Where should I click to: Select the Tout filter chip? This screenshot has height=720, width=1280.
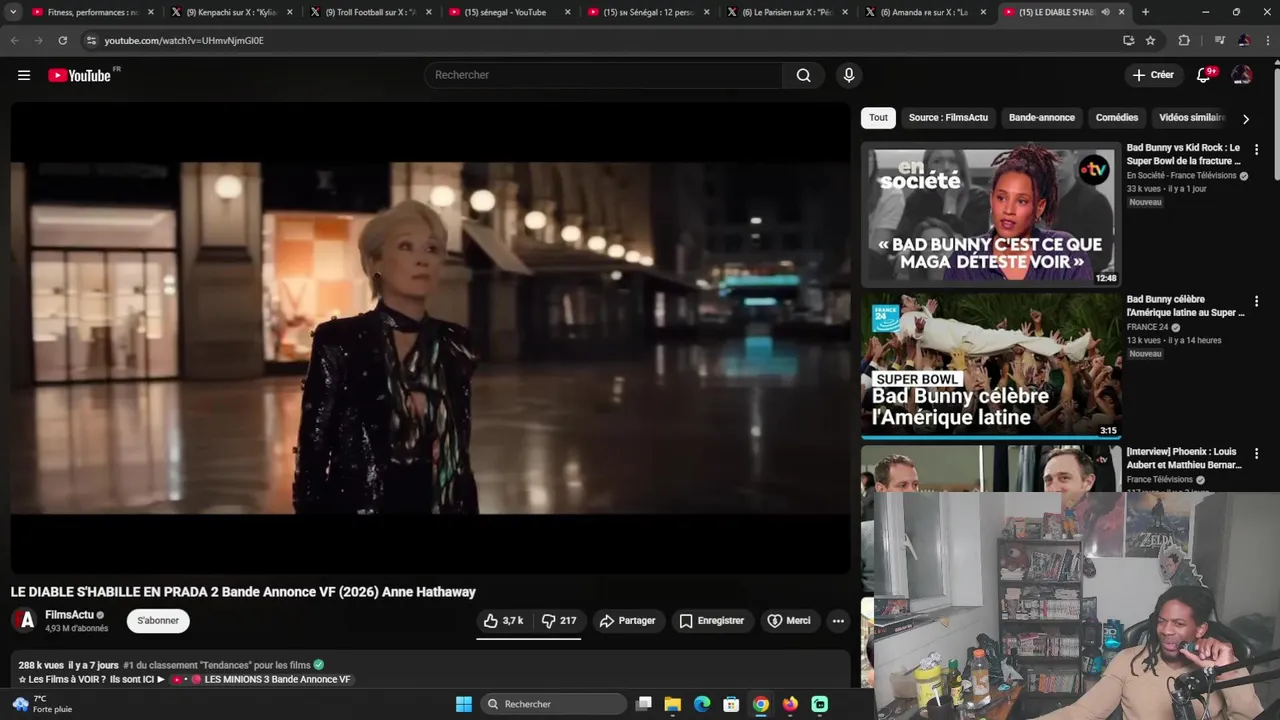(878, 117)
